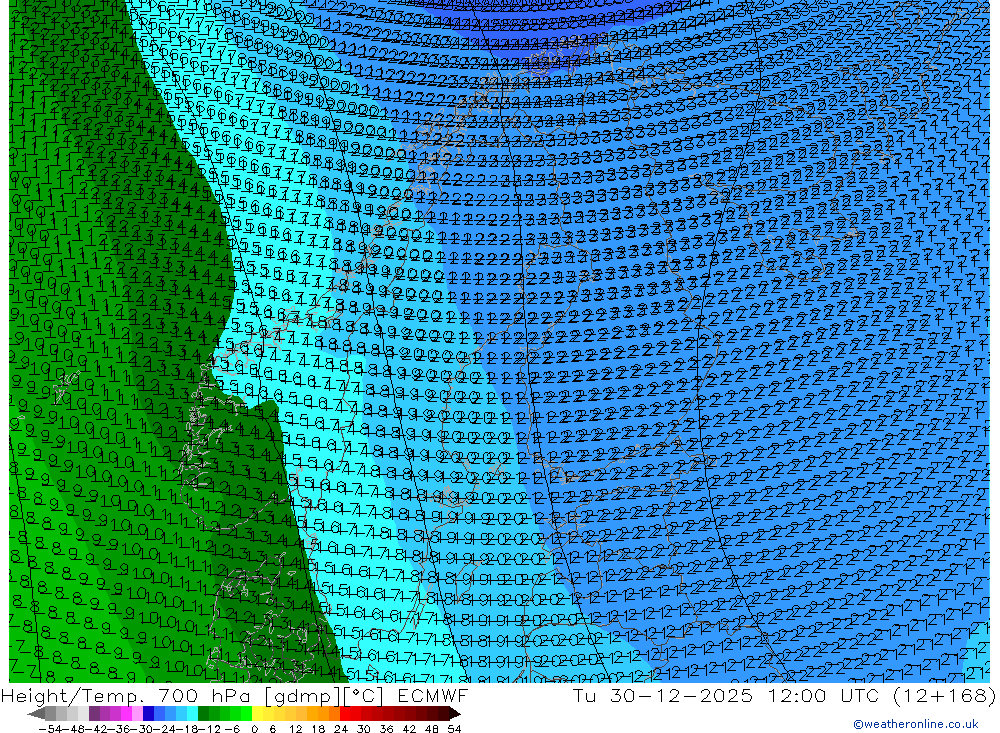1000x733 pixels.
Task: Click the dark maroon right arrow end of legend
Action: tap(455, 714)
